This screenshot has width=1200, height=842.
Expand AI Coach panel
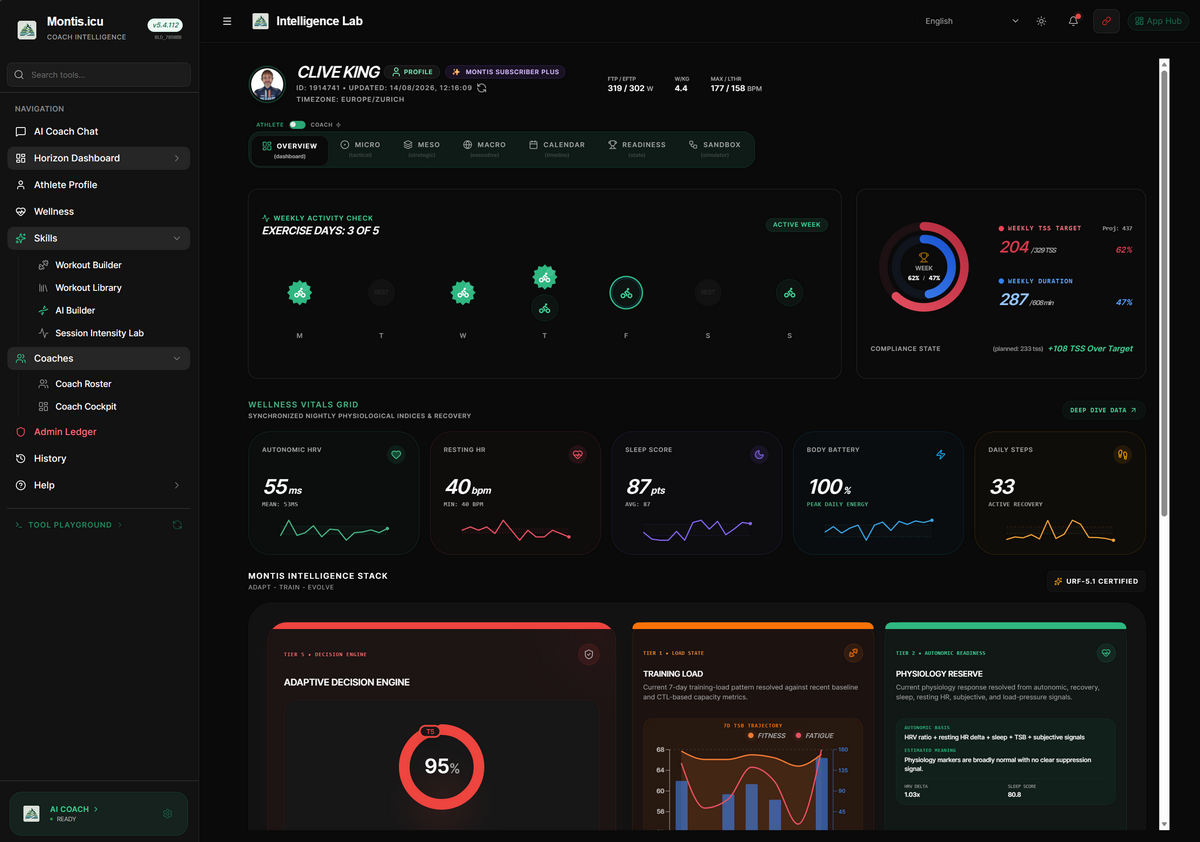73,809
